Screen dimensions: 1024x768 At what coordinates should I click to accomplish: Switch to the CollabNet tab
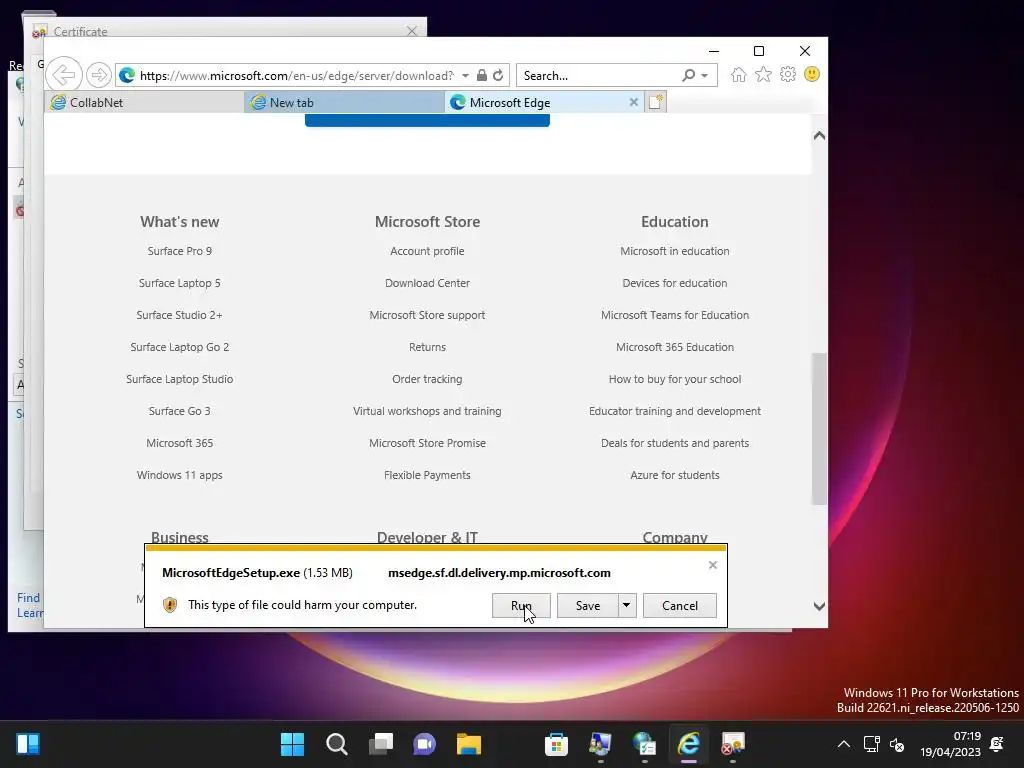click(x=144, y=103)
